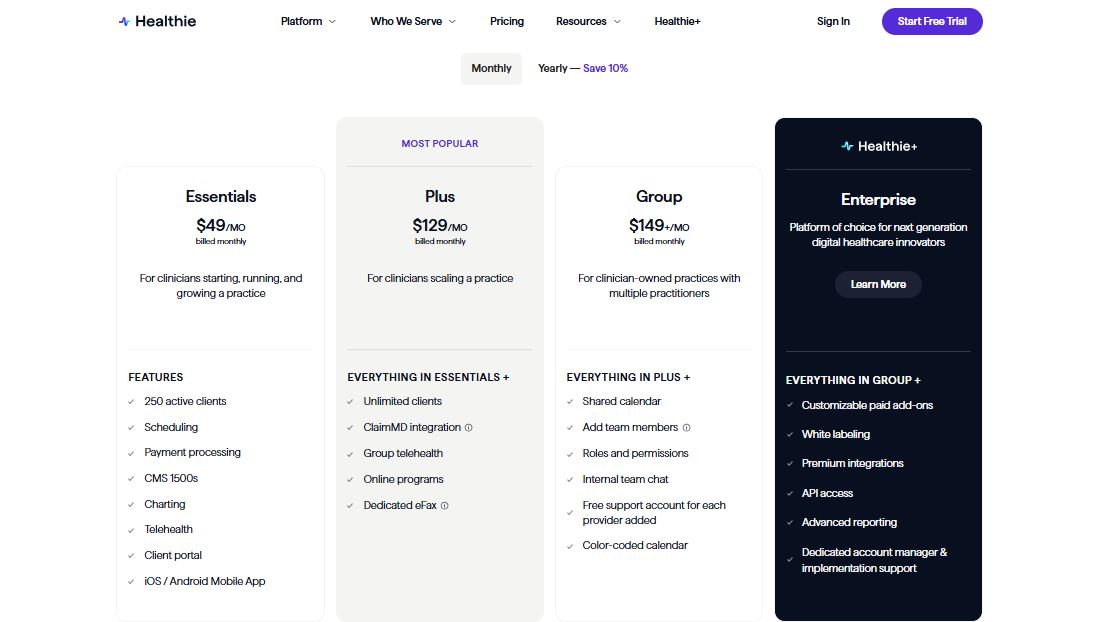Go to the Pricing page
The height and width of the screenshot is (622, 1118).
(507, 21)
